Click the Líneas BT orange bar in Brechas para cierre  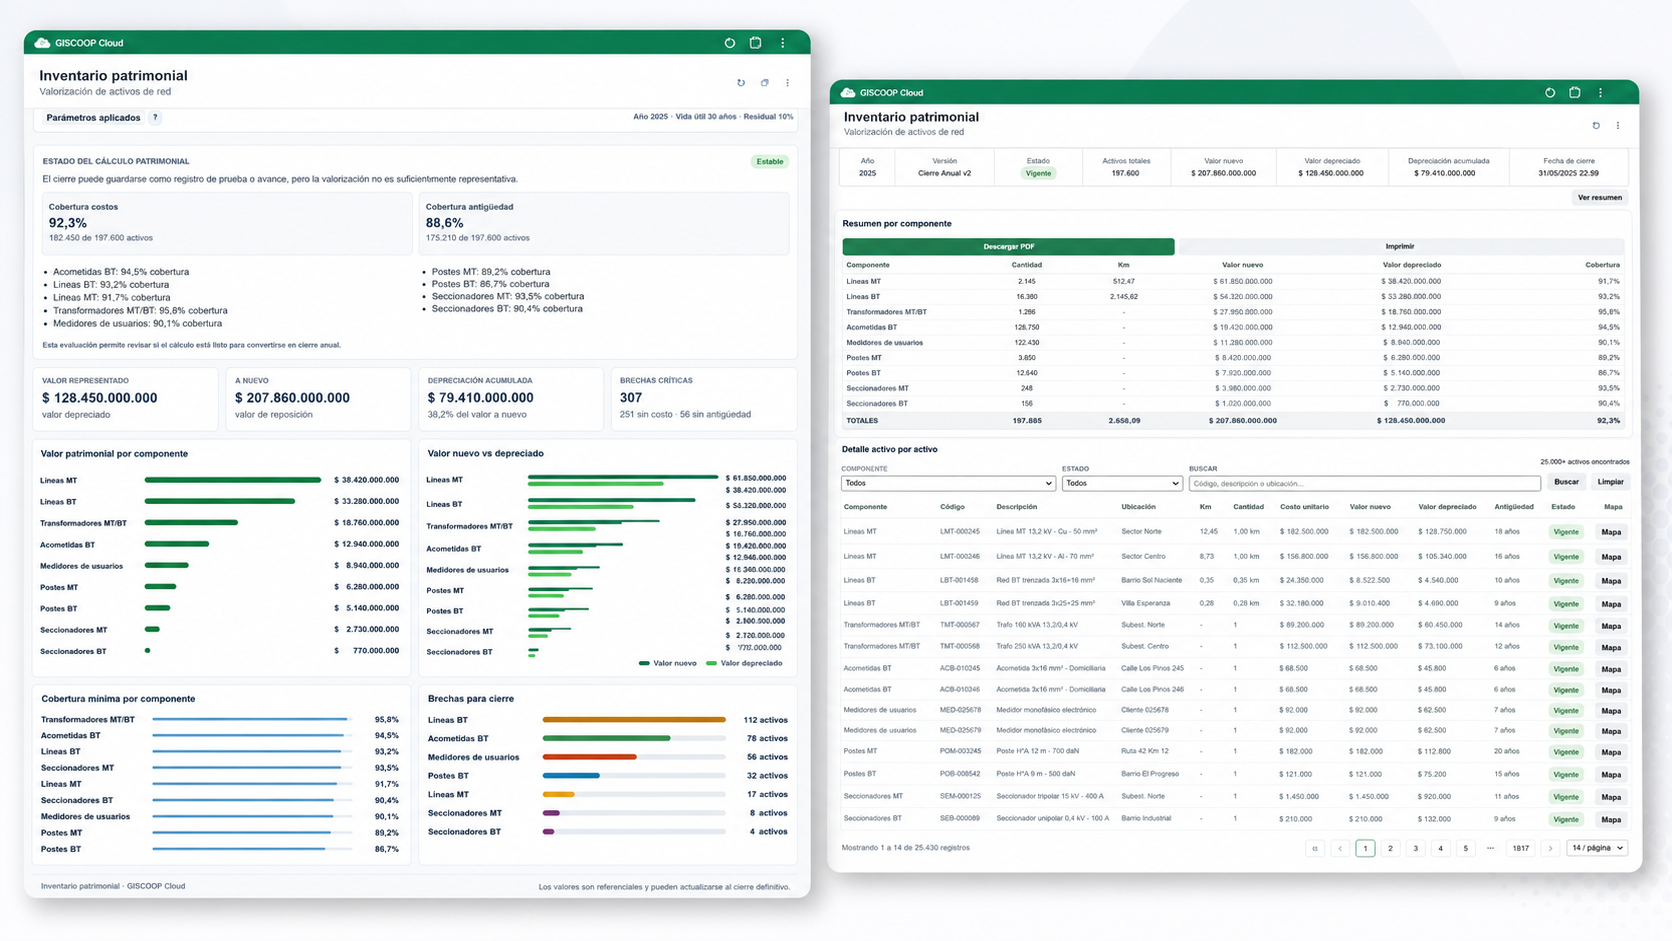coord(634,720)
